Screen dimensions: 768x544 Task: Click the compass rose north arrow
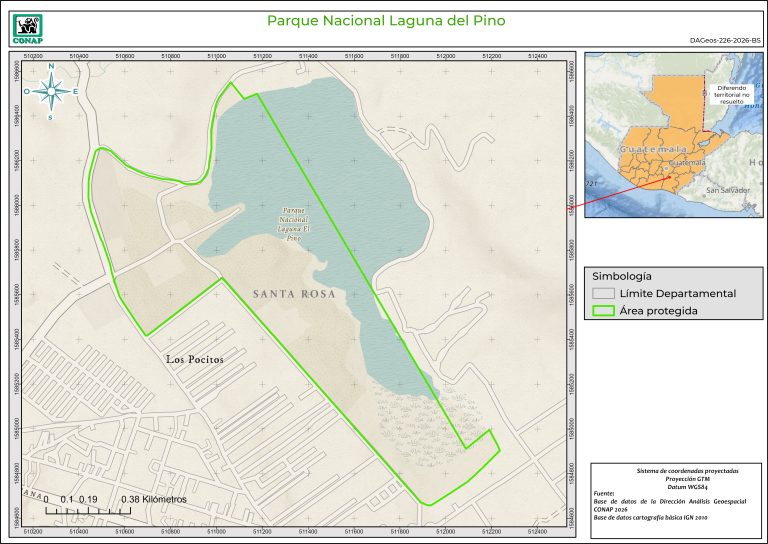coord(50,90)
